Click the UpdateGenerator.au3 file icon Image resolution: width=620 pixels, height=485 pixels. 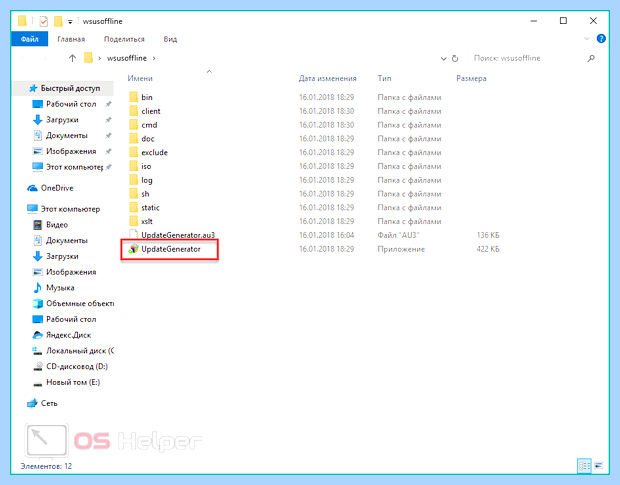[x=134, y=235]
